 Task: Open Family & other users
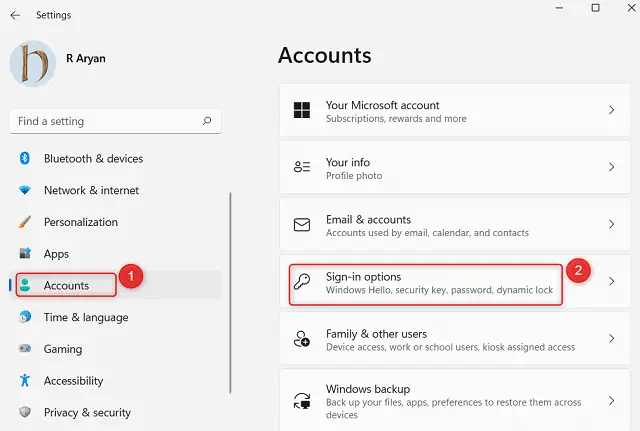pyautogui.click(x=454, y=339)
